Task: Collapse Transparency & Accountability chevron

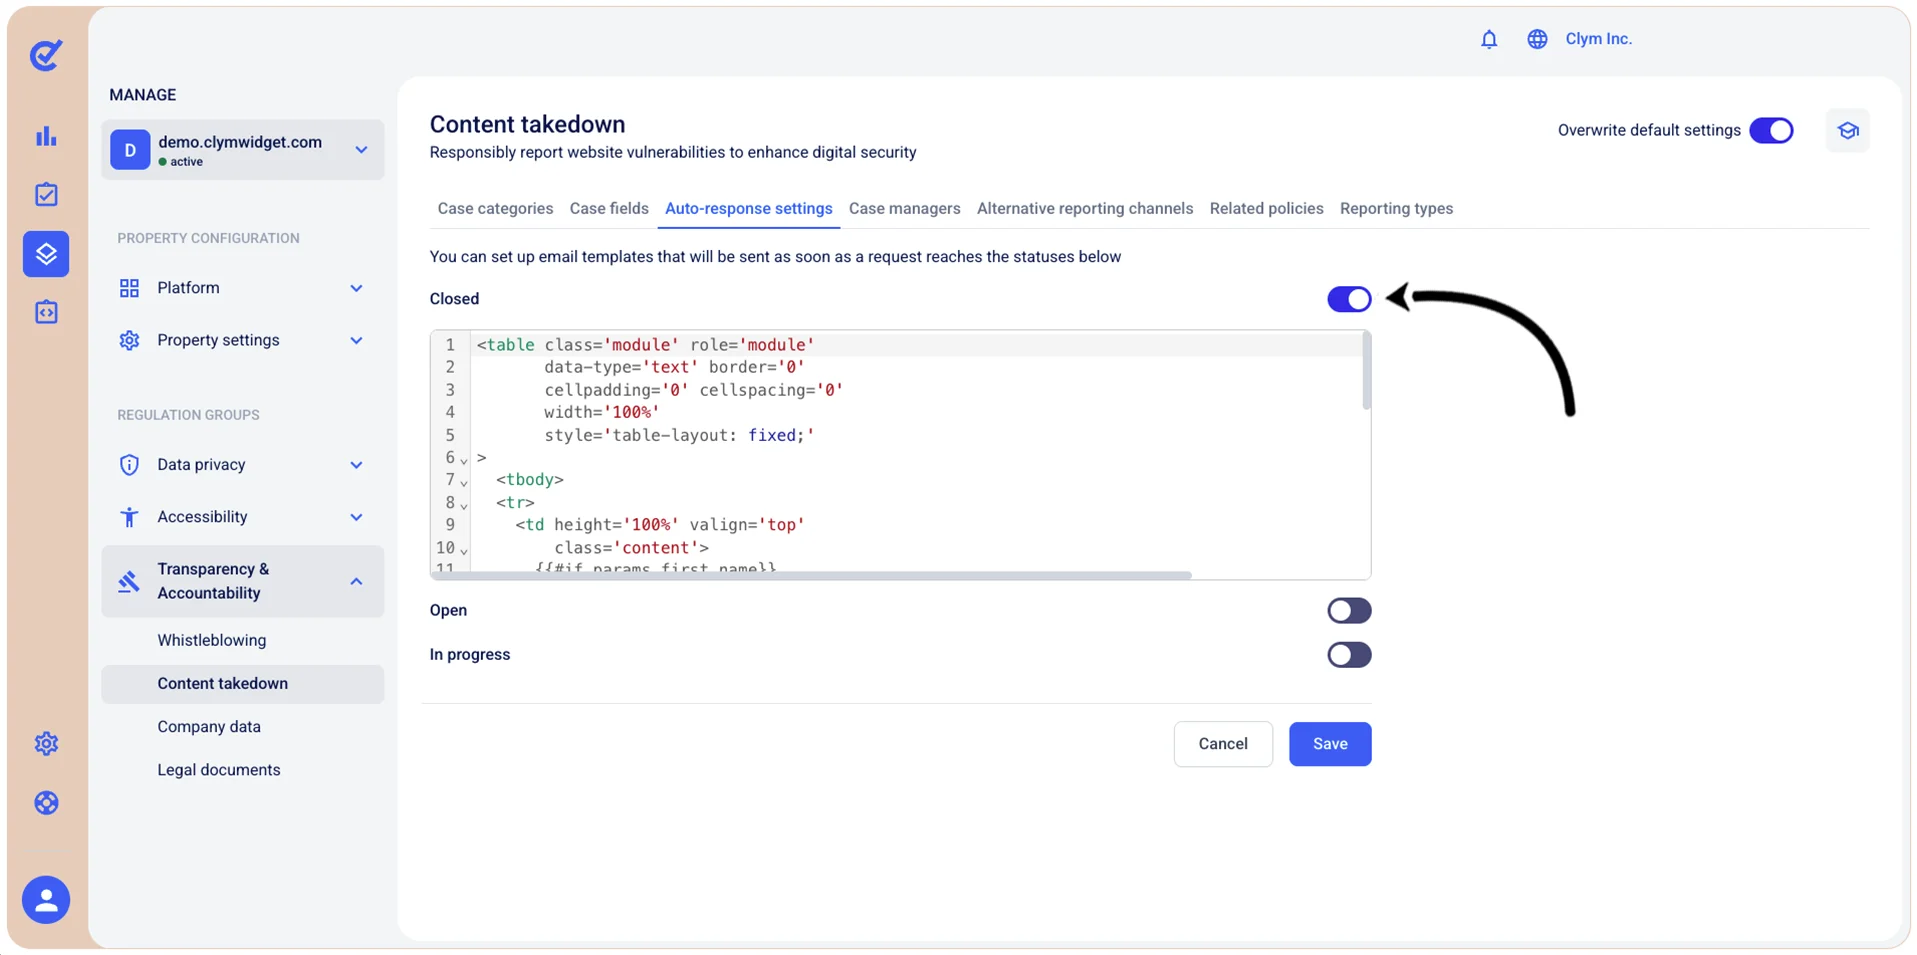Action: click(x=356, y=581)
